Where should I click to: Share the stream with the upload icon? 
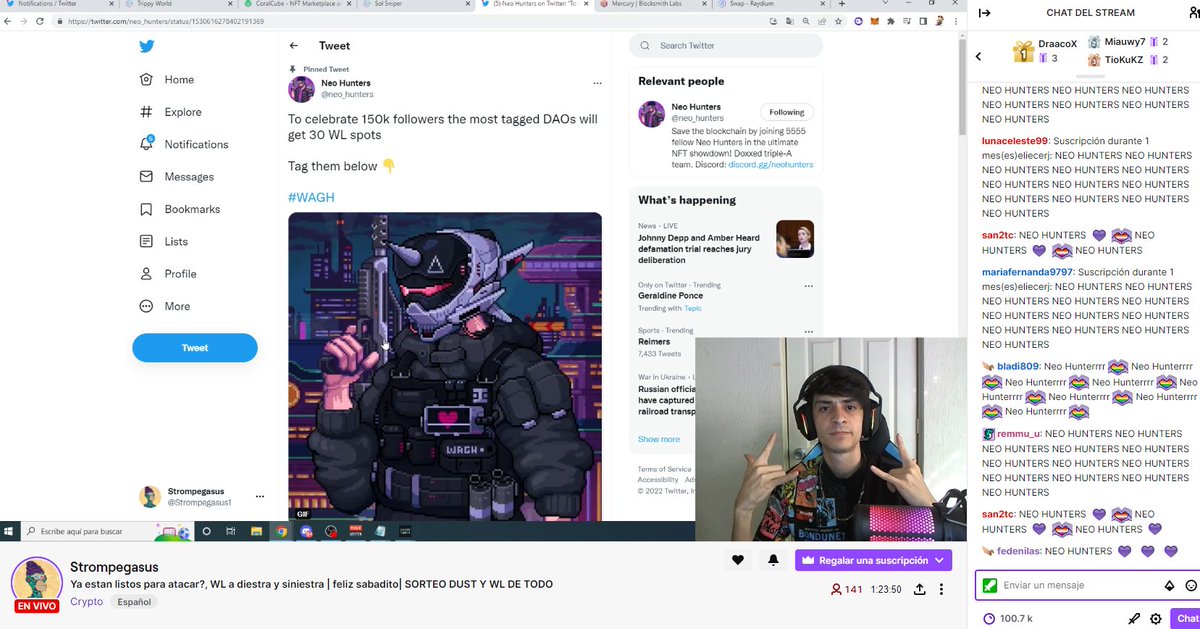pos(919,590)
